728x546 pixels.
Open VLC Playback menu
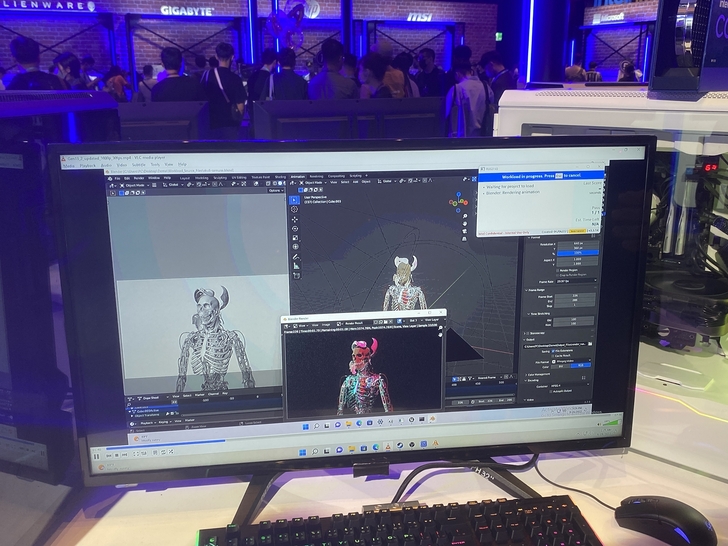pos(88,165)
